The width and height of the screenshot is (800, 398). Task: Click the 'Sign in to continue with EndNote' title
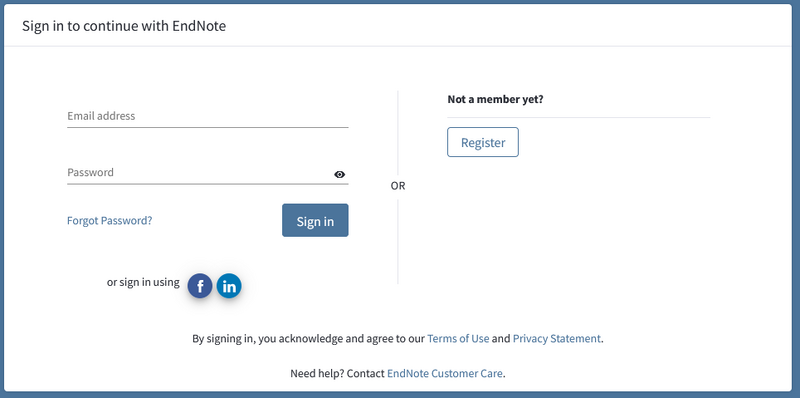[124, 26]
